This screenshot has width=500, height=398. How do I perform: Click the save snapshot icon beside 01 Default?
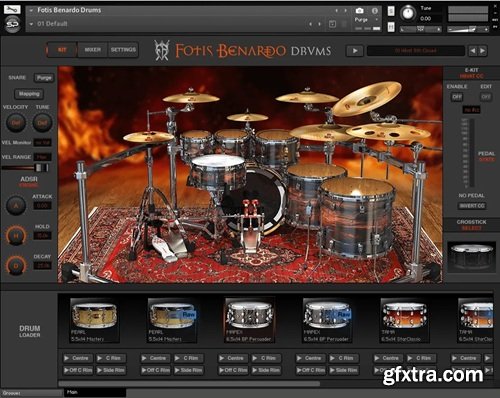pos(332,24)
